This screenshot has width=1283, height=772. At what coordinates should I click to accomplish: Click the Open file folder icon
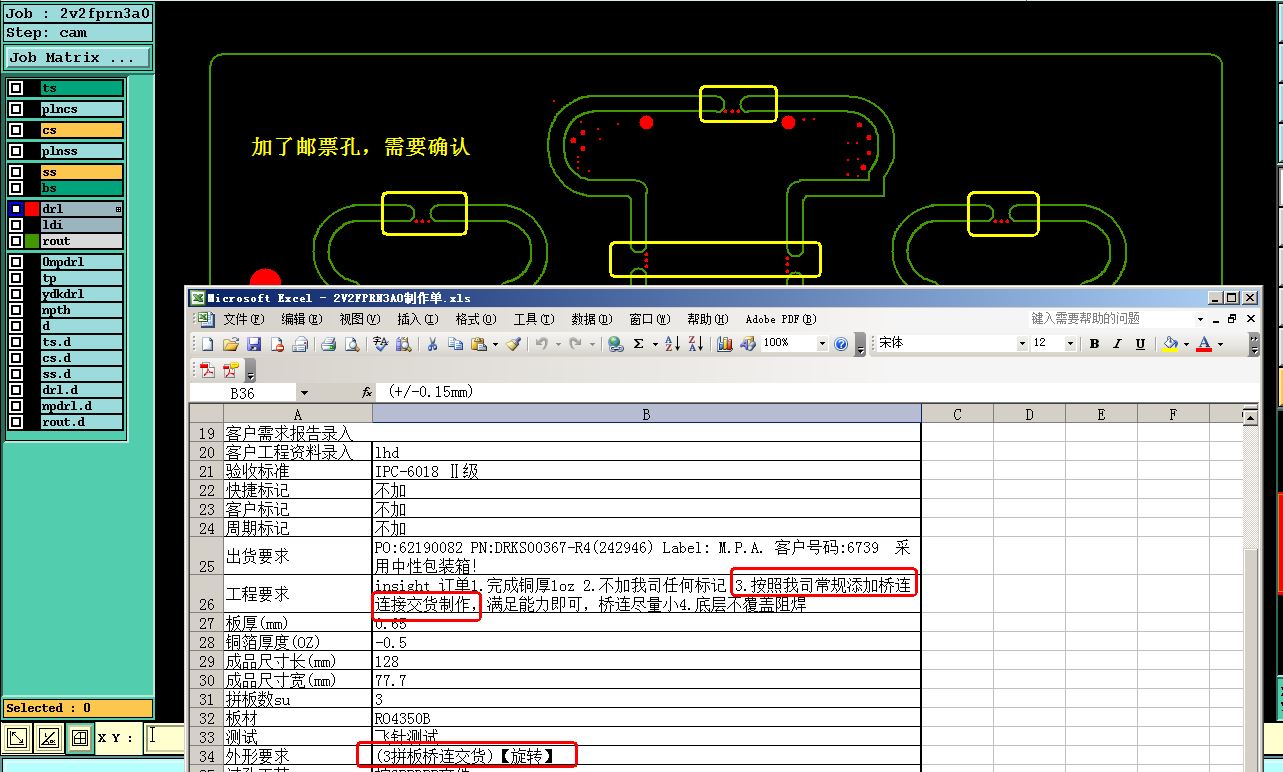coord(230,344)
